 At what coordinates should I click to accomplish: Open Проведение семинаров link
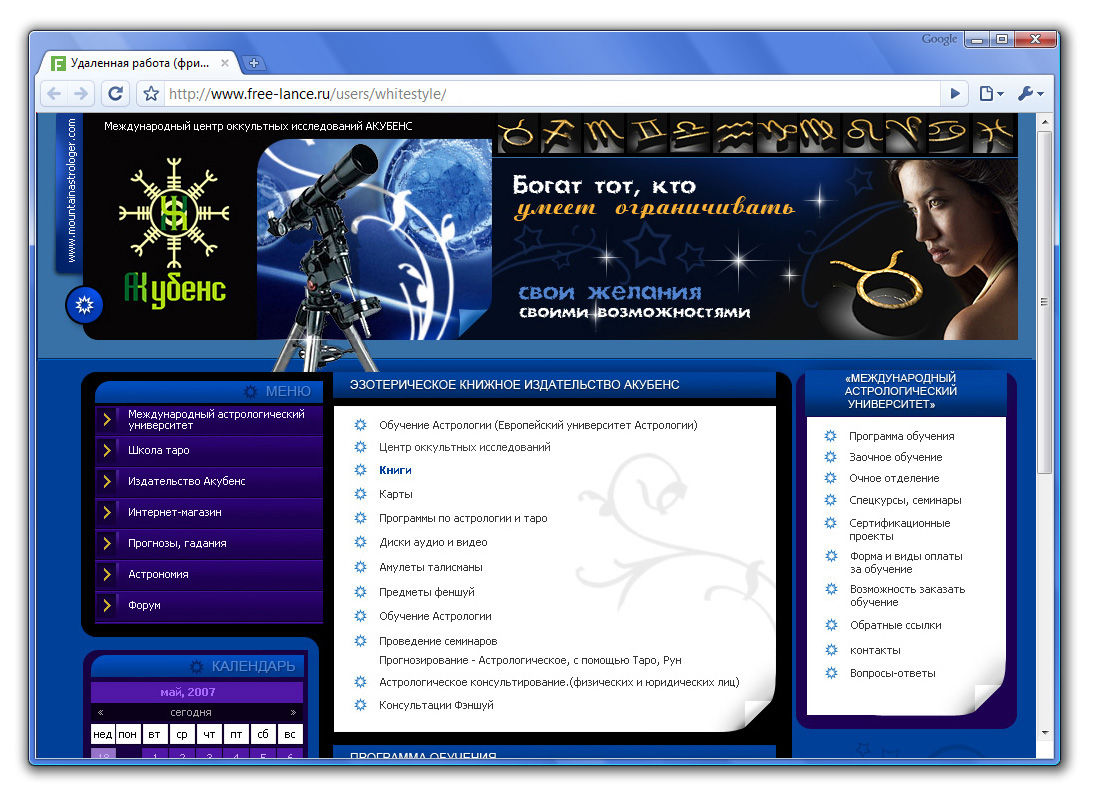tap(438, 641)
